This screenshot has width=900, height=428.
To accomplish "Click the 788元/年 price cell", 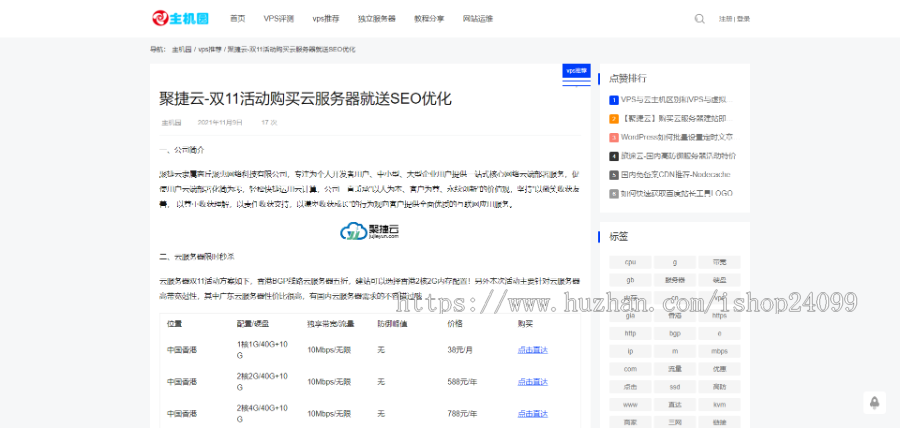I will 462,413.
